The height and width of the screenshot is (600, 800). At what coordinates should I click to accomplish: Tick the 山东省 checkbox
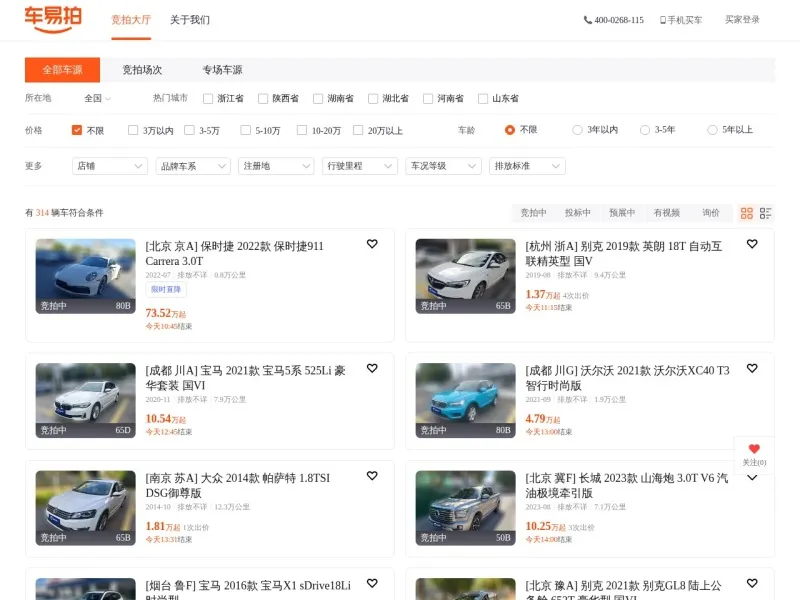coord(483,98)
